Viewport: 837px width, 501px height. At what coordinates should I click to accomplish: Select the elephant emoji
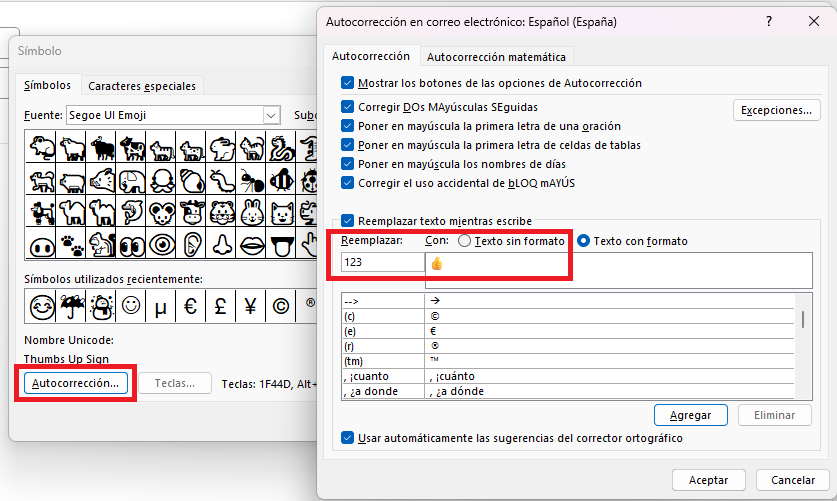(132, 179)
